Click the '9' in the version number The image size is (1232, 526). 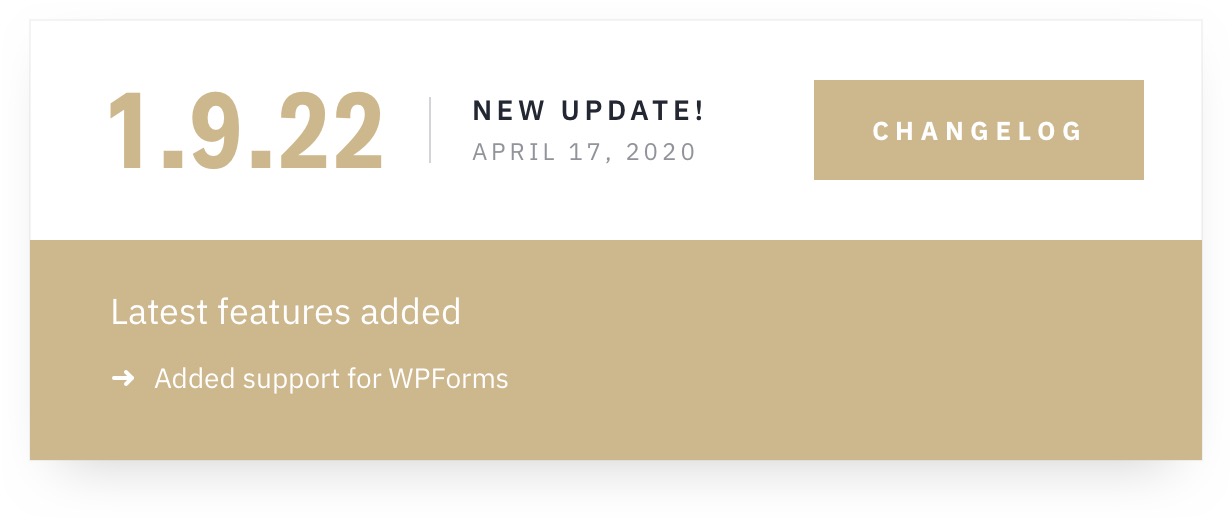[x=212, y=132]
